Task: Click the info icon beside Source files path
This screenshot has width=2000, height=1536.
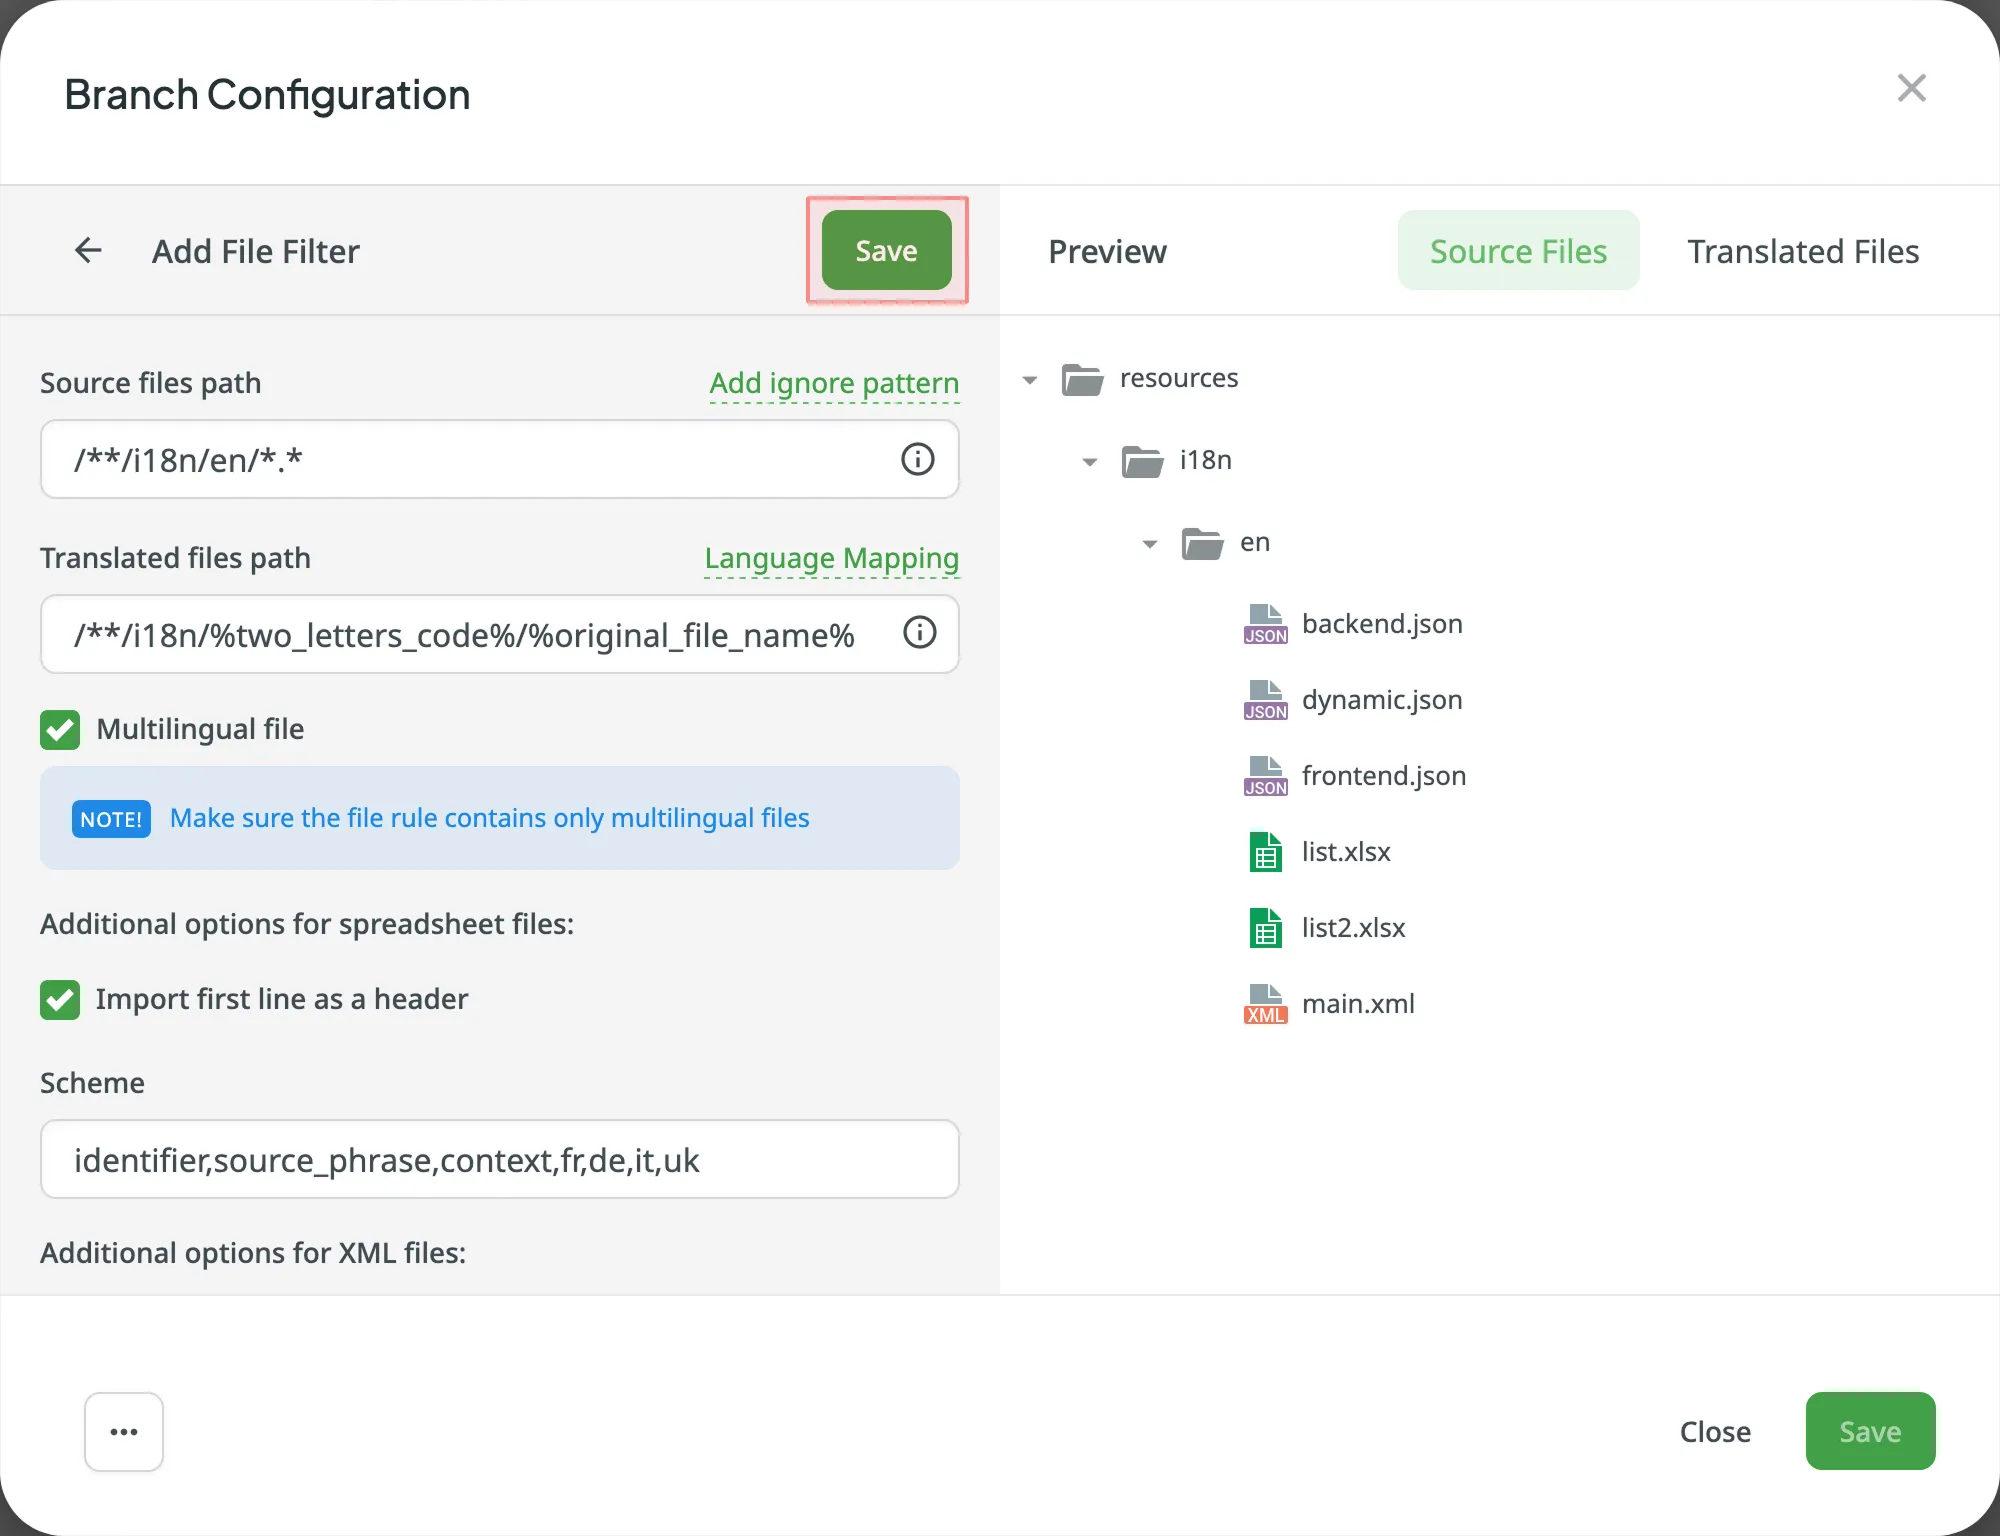Action: 918,459
